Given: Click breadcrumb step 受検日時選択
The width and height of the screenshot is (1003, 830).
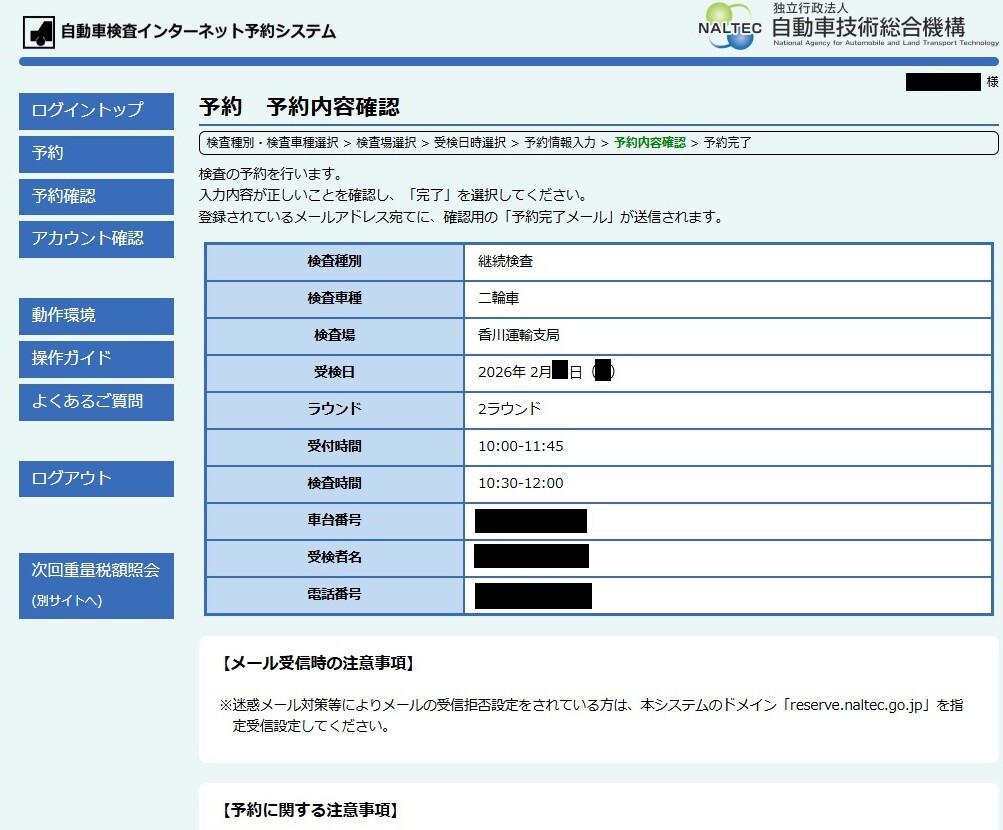Looking at the screenshot, I should [x=470, y=143].
